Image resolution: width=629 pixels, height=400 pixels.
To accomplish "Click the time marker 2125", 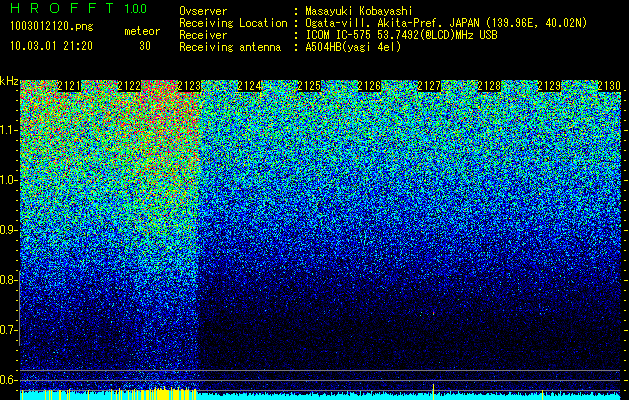I will [x=309, y=86].
